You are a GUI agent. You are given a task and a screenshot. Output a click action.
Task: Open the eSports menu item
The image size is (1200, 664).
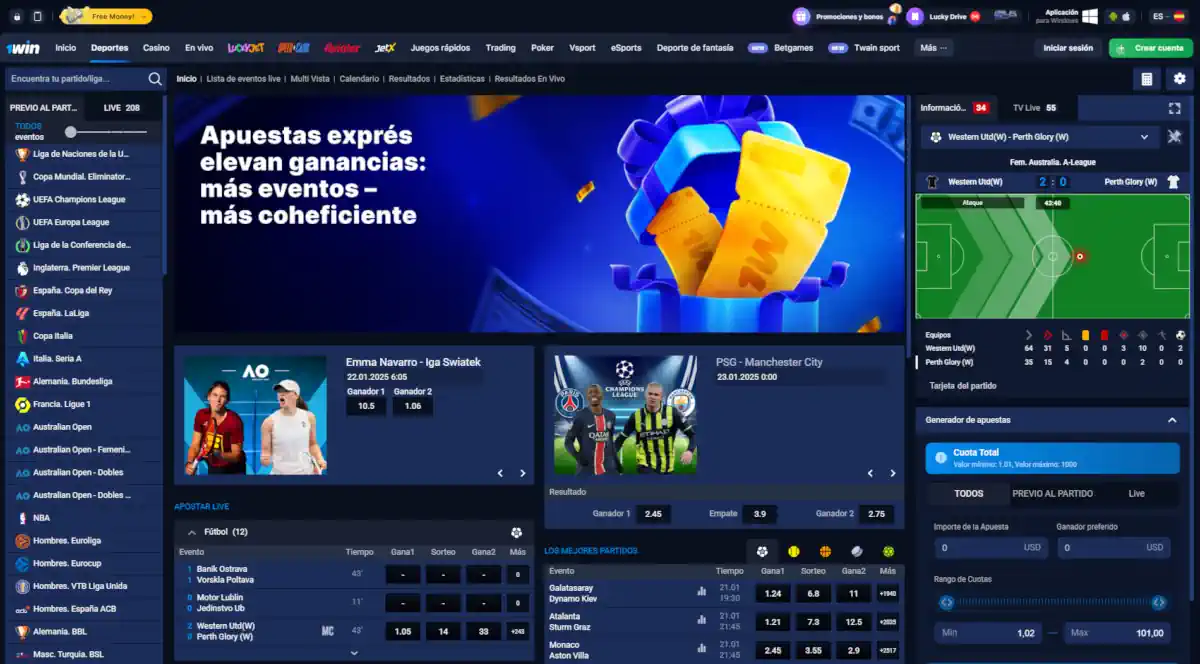[626, 48]
